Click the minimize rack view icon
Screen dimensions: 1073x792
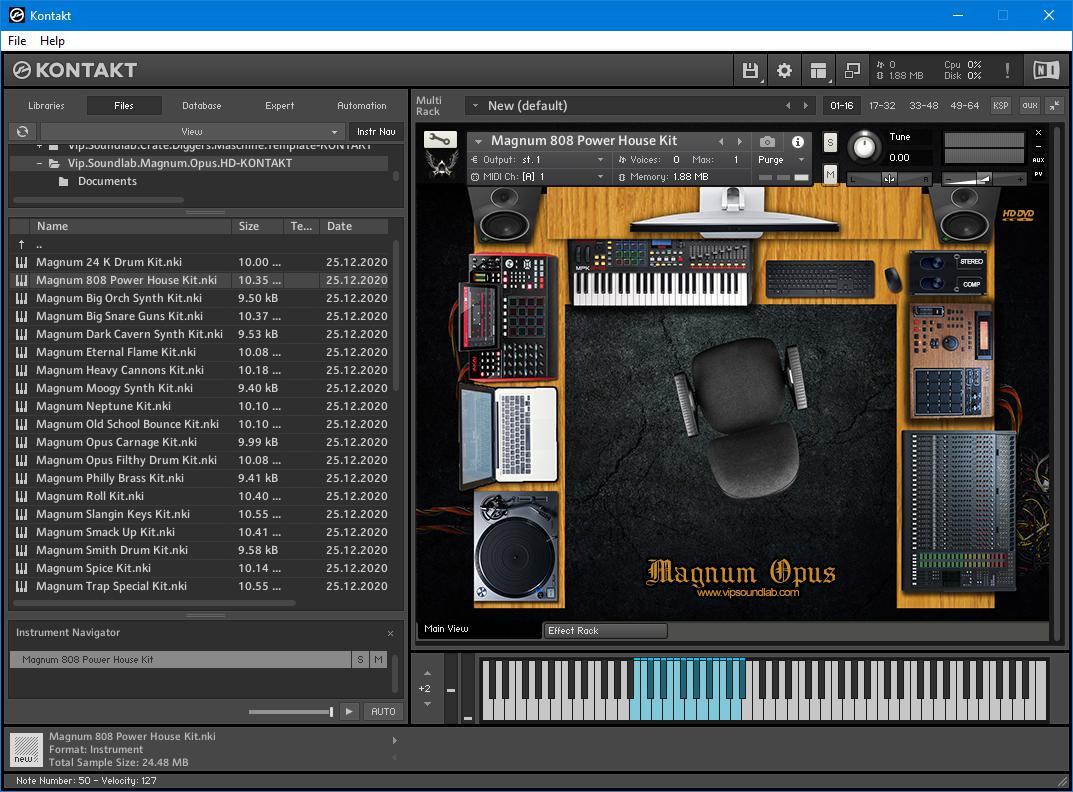pos(1057,105)
